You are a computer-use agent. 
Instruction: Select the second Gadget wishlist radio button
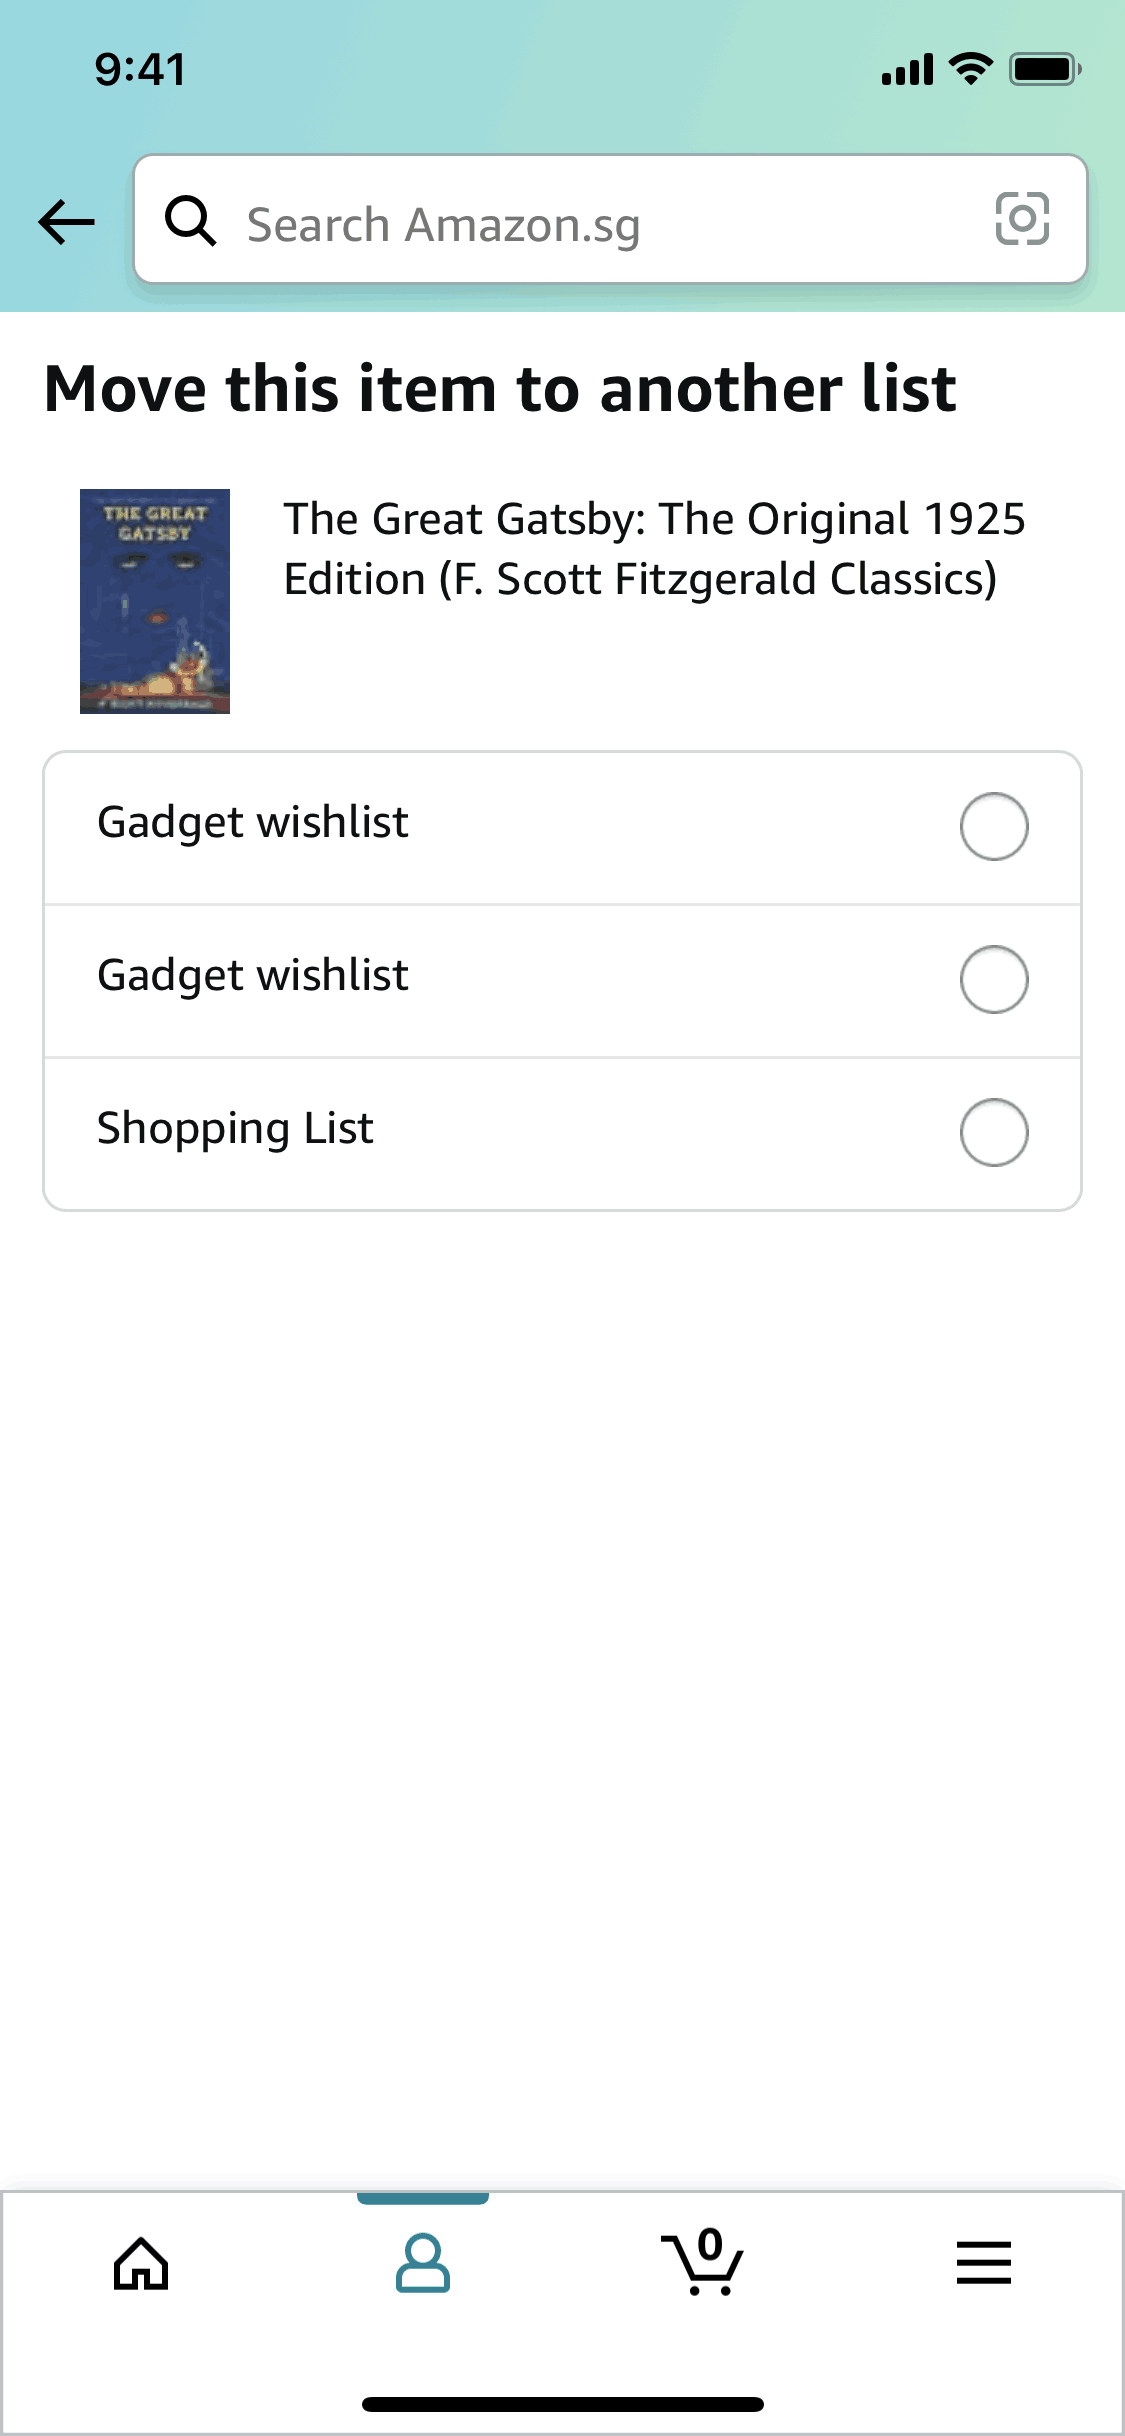pos(994,979)
